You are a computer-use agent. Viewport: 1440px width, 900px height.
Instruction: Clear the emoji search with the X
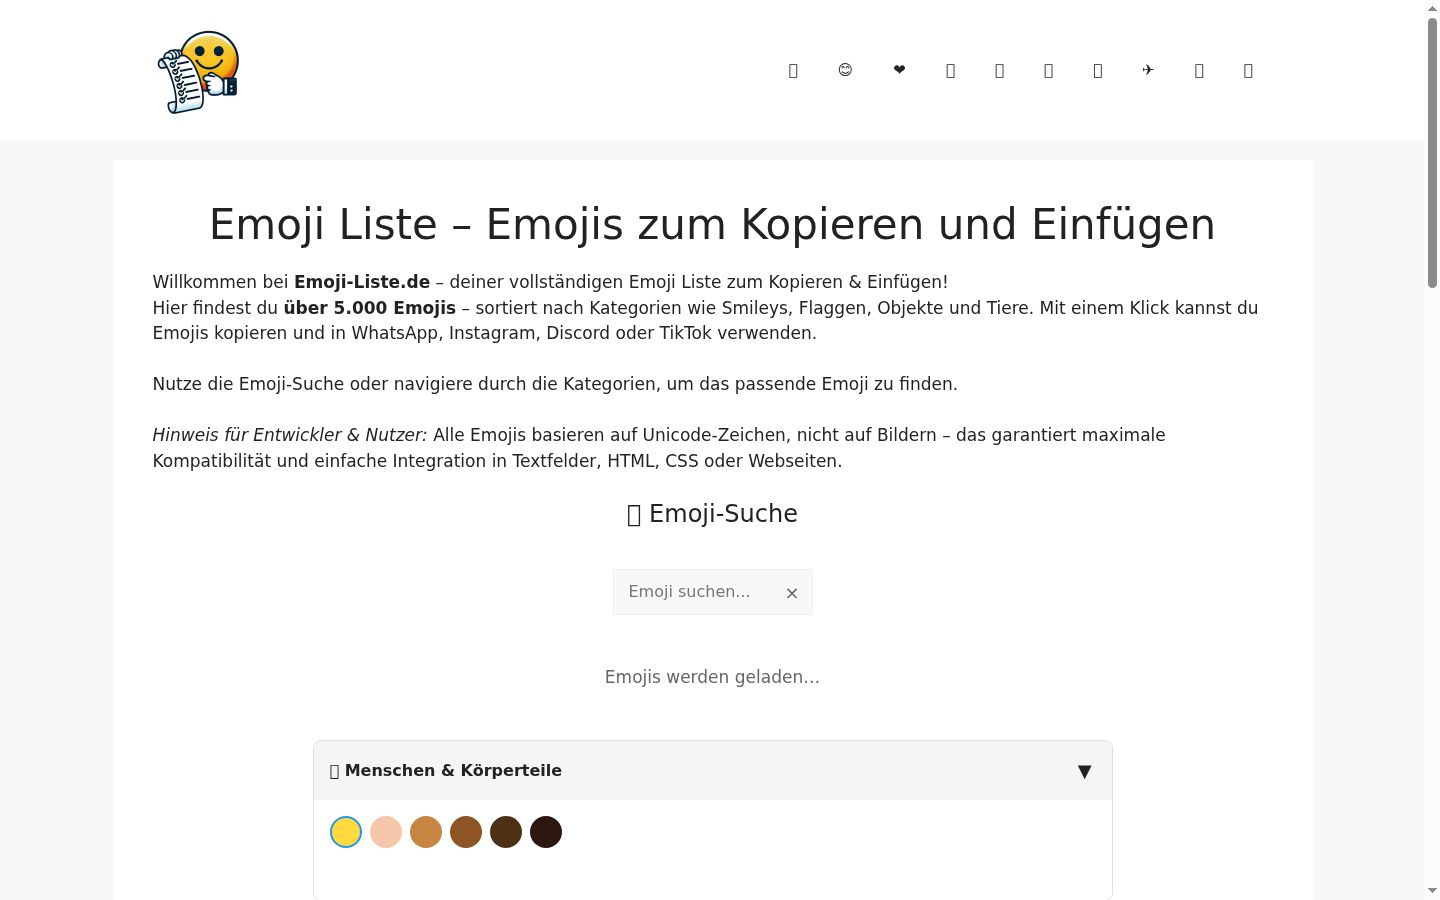point(792,593)
